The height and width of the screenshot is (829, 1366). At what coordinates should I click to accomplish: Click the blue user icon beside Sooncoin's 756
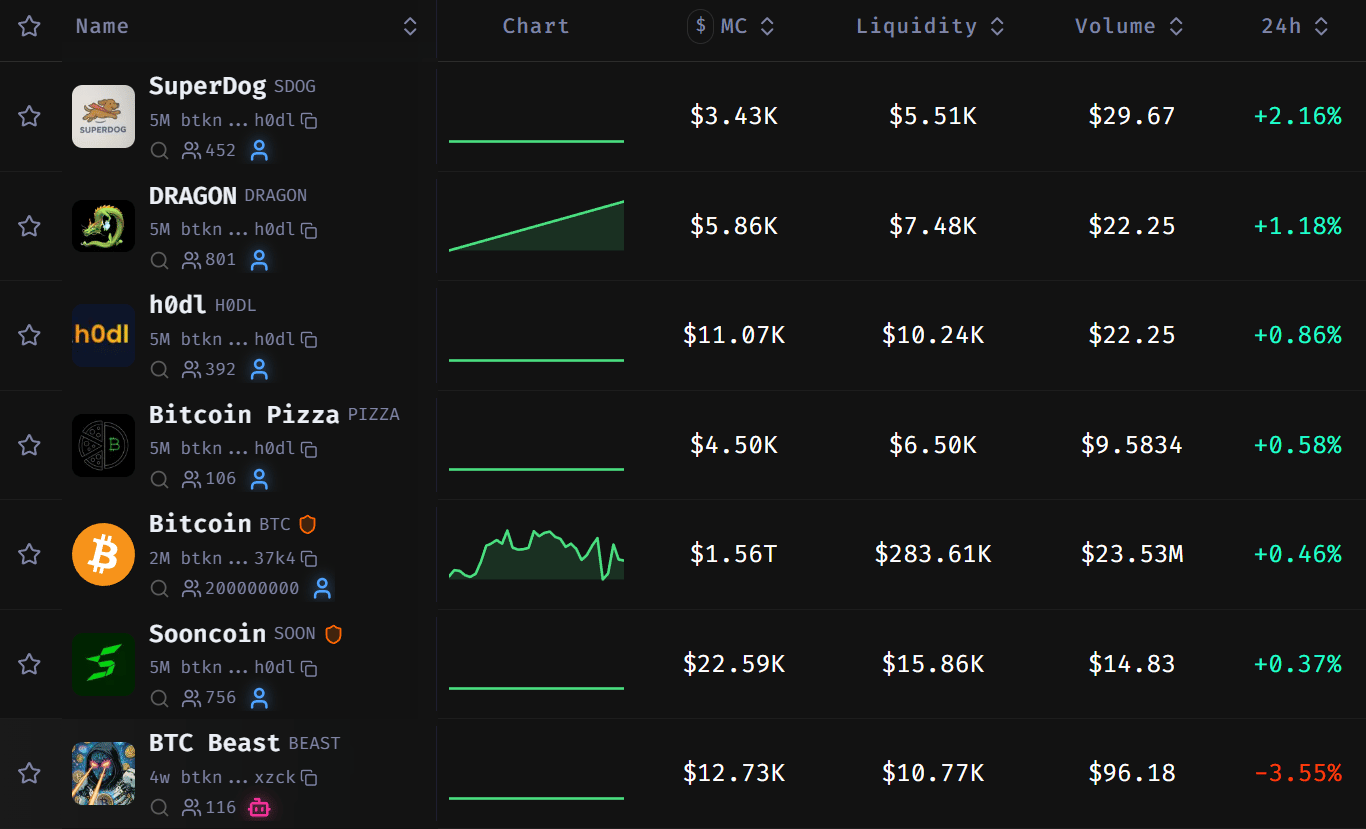(x=260, y=698)
